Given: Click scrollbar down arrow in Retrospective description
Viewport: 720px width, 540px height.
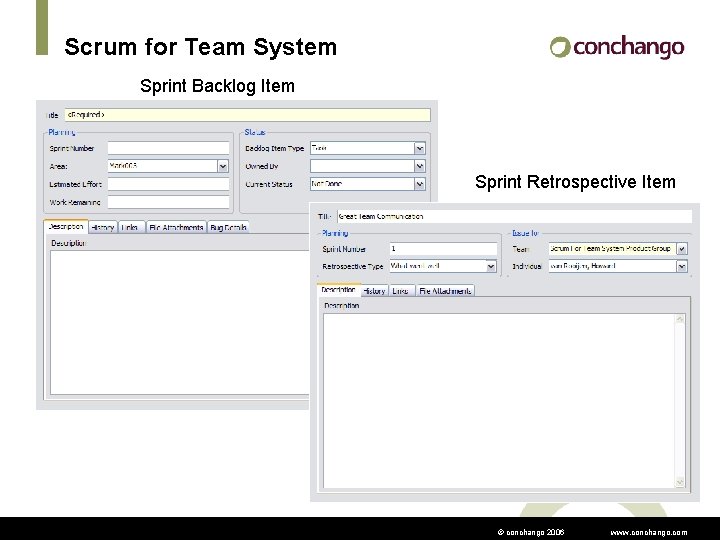Looking at the screenshot, I should pyautogui.click(x=680, y=482).
